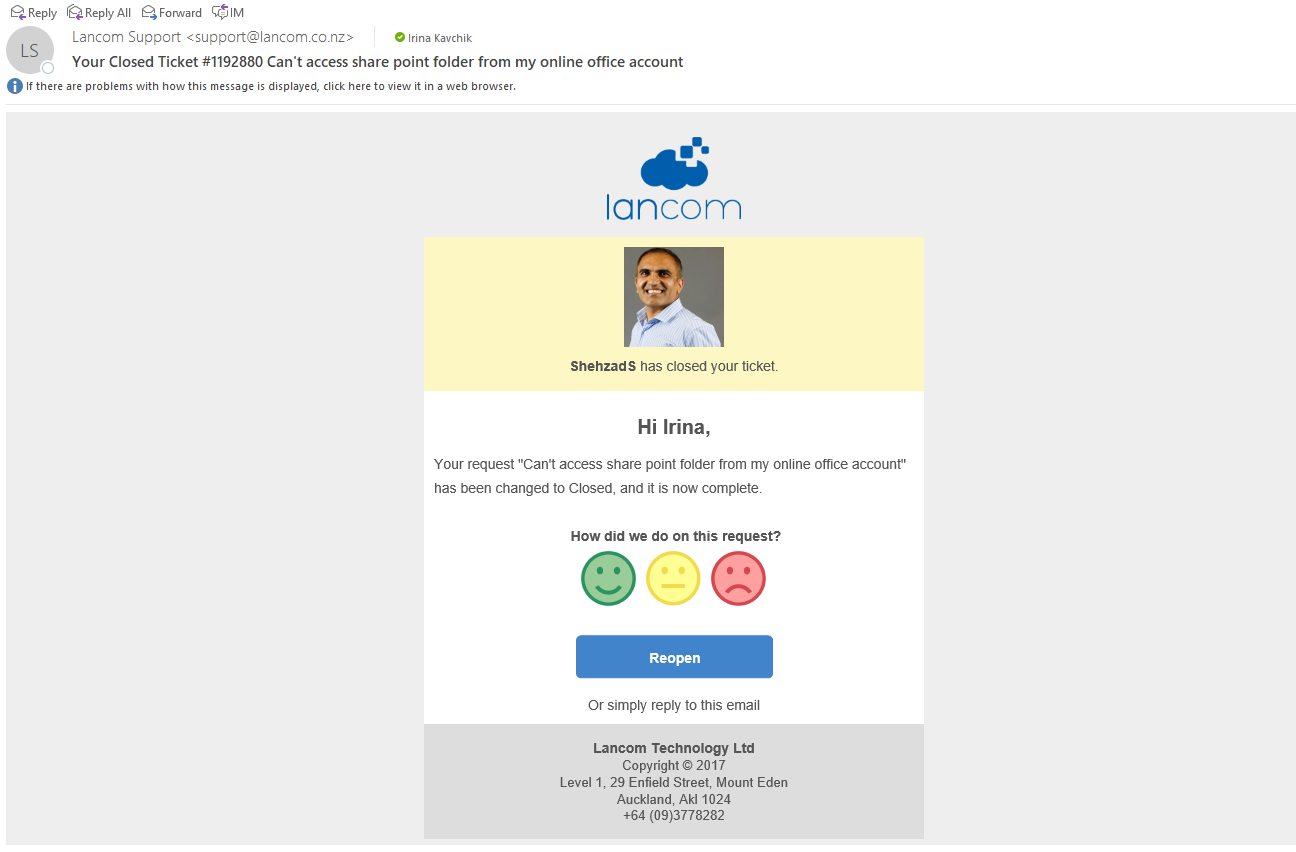
Task: Open the ShehzadS agent photo
Action: click(674, 297)
